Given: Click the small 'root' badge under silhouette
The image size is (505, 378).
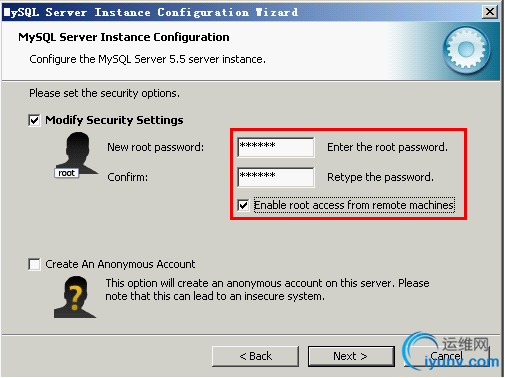Looking at the screenshot, I should click(x=67, y=173).
